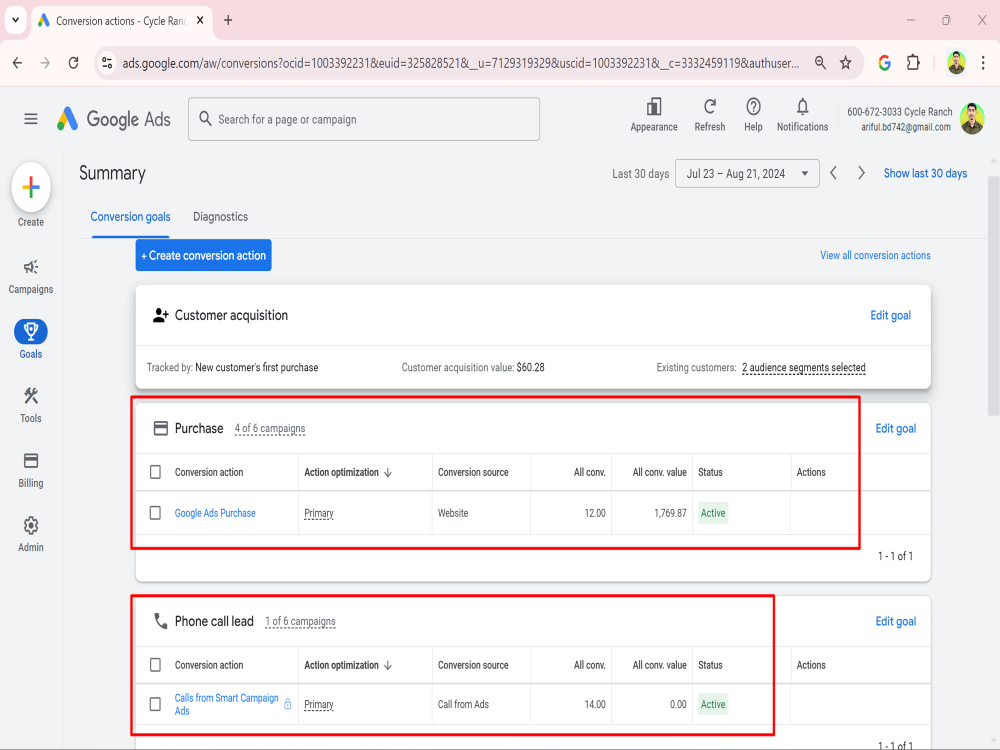Viewport: 1000px width, 750px height.
Task: Open the browser extensions menu
Action: [913, 62]
